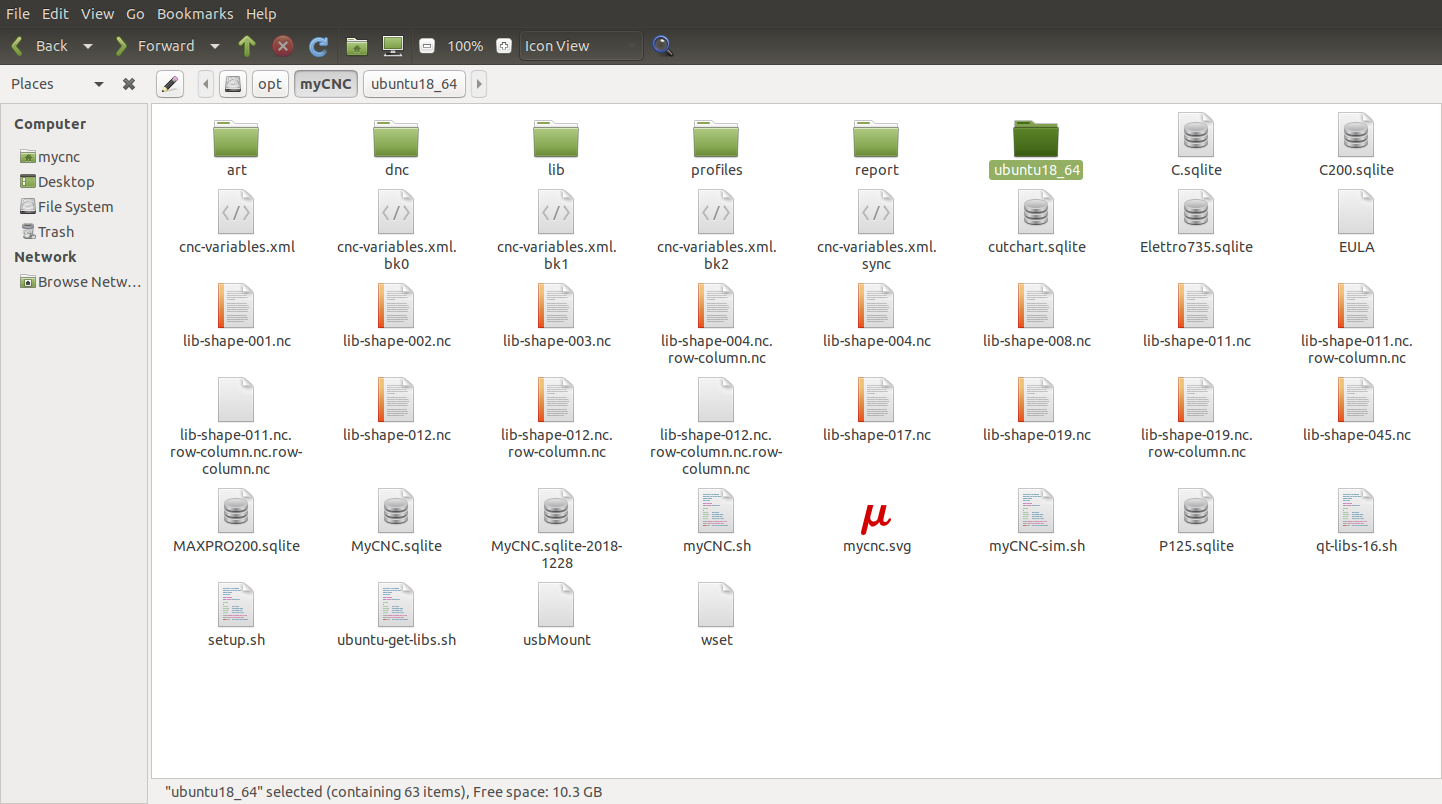
Task: Click the Zoom in plus icon
Action: 504,46
